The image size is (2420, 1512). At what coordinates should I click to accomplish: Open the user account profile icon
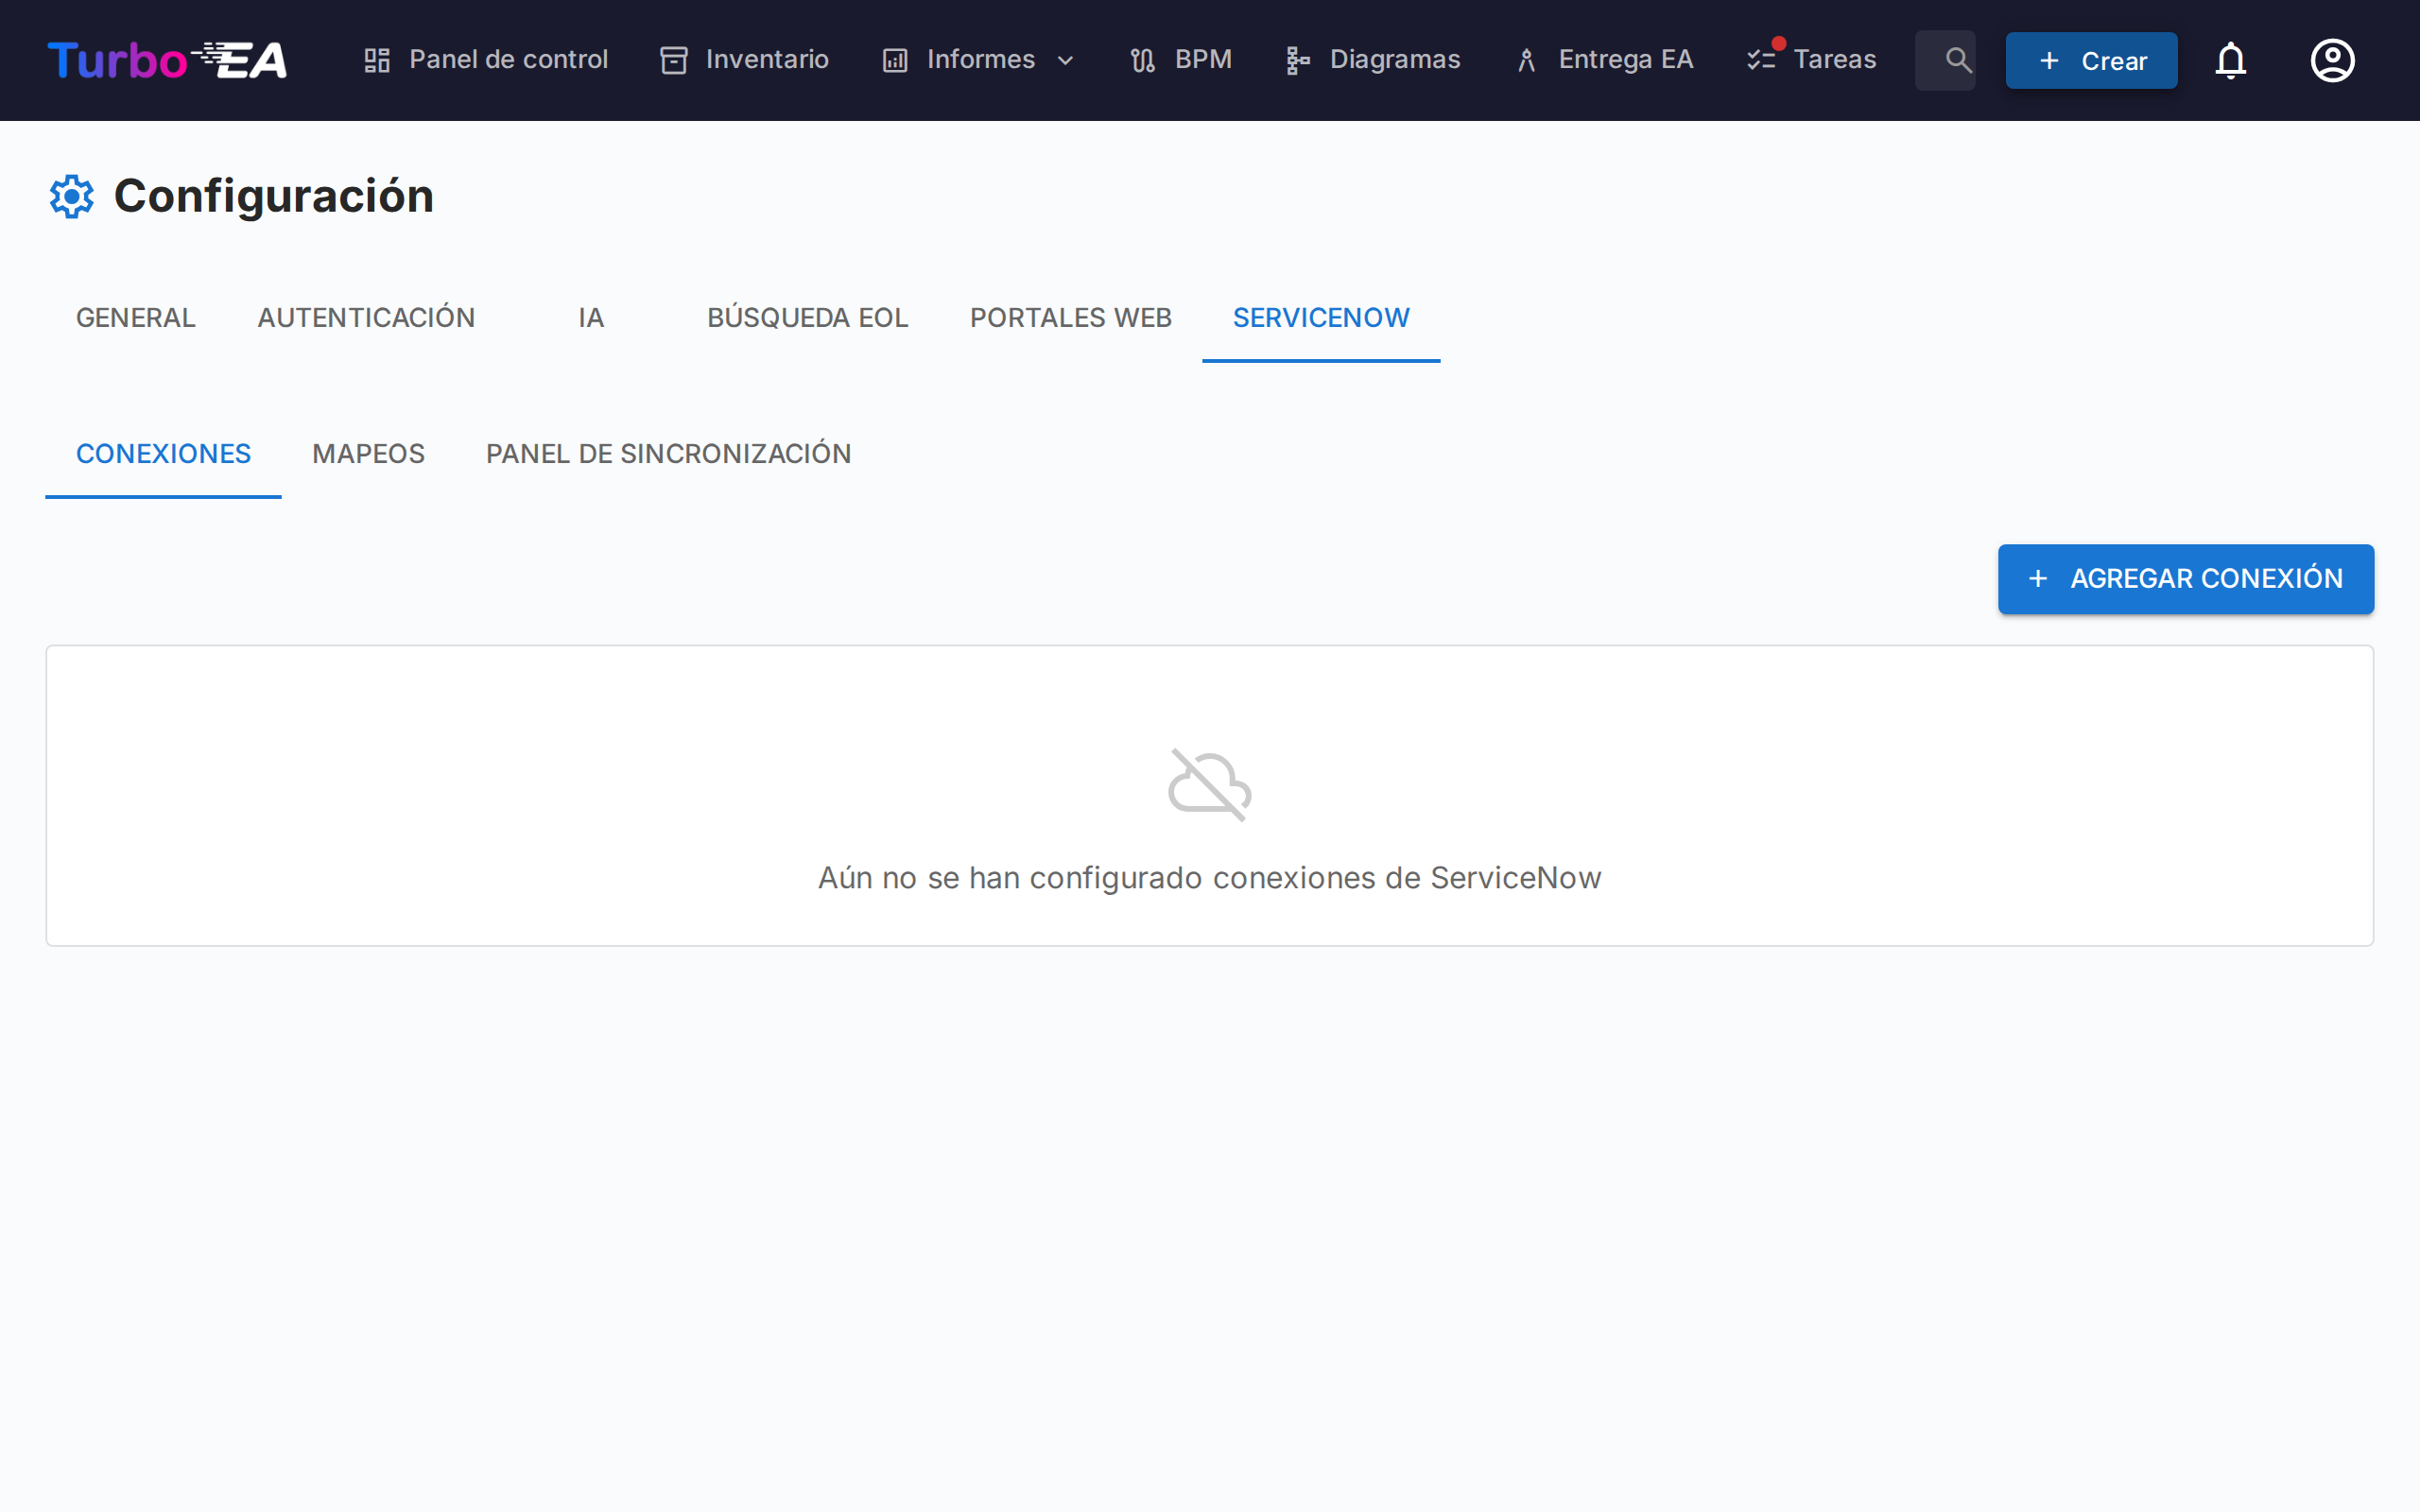pyautogui.click(x=2331, y=60)
